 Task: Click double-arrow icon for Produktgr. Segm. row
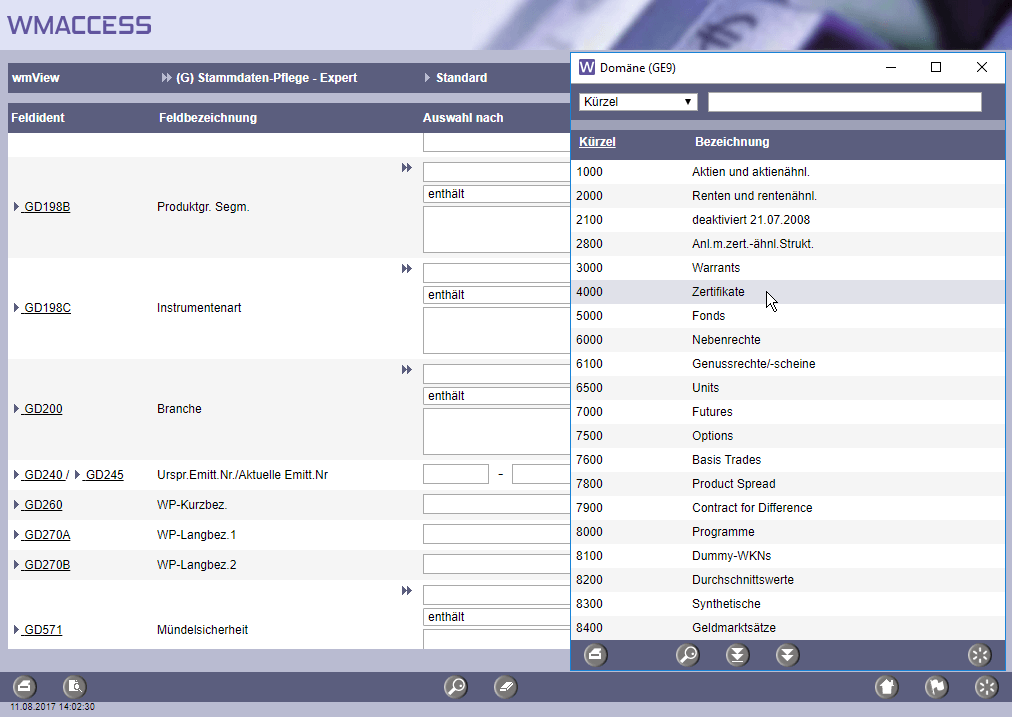point(407,168)
